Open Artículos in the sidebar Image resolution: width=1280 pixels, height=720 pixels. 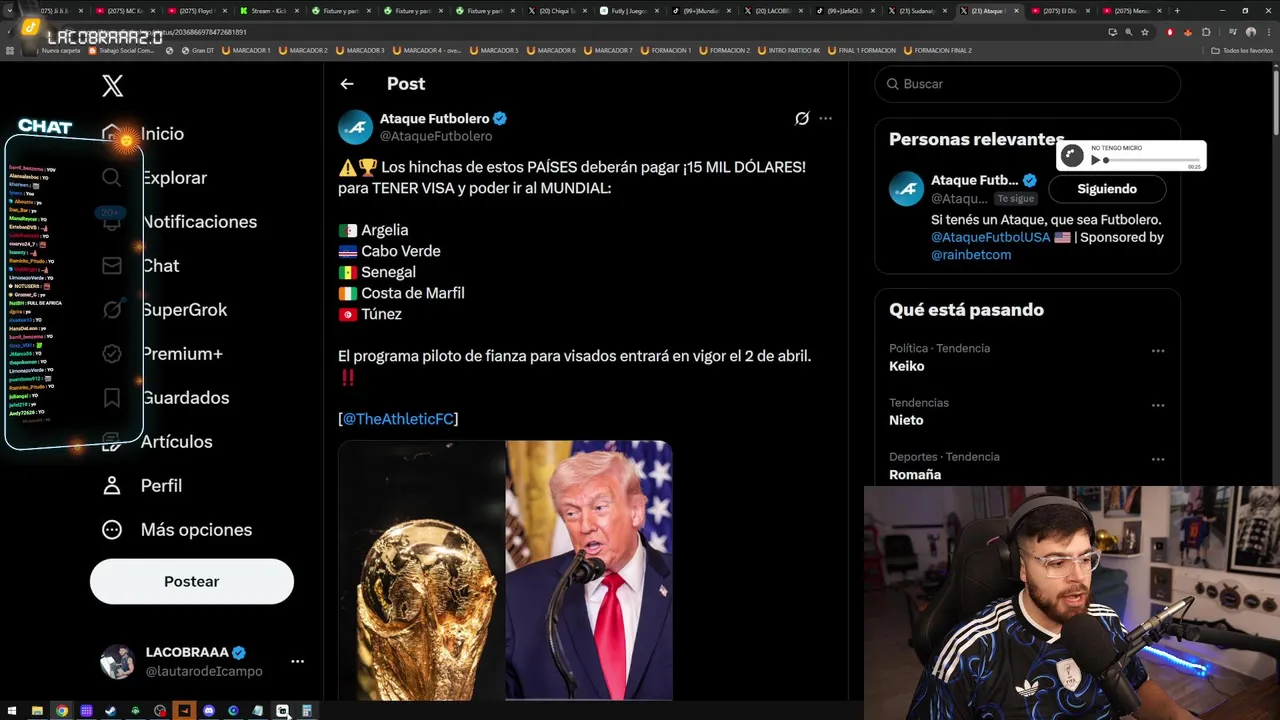pyautogui.click(x=157, y=442)
